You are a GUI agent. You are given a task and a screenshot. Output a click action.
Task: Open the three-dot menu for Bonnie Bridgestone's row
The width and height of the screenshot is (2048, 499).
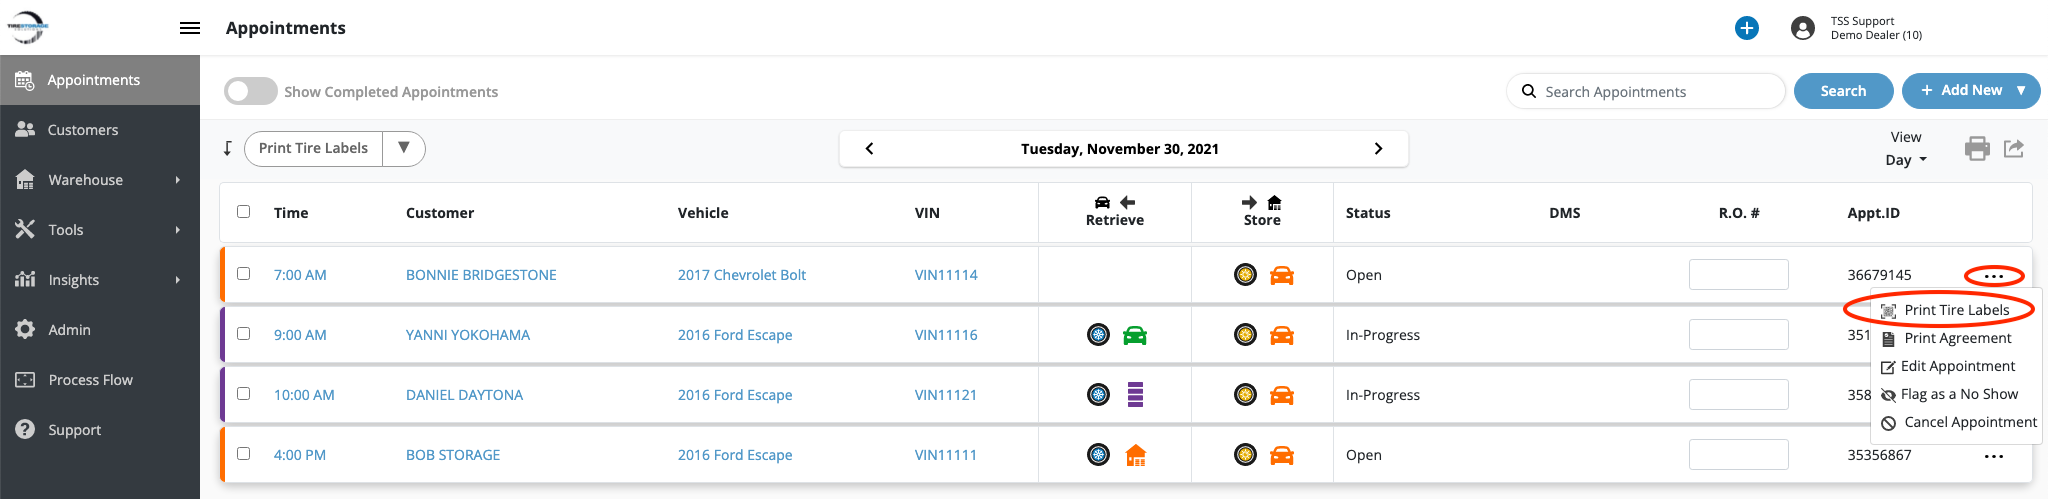1994,276
